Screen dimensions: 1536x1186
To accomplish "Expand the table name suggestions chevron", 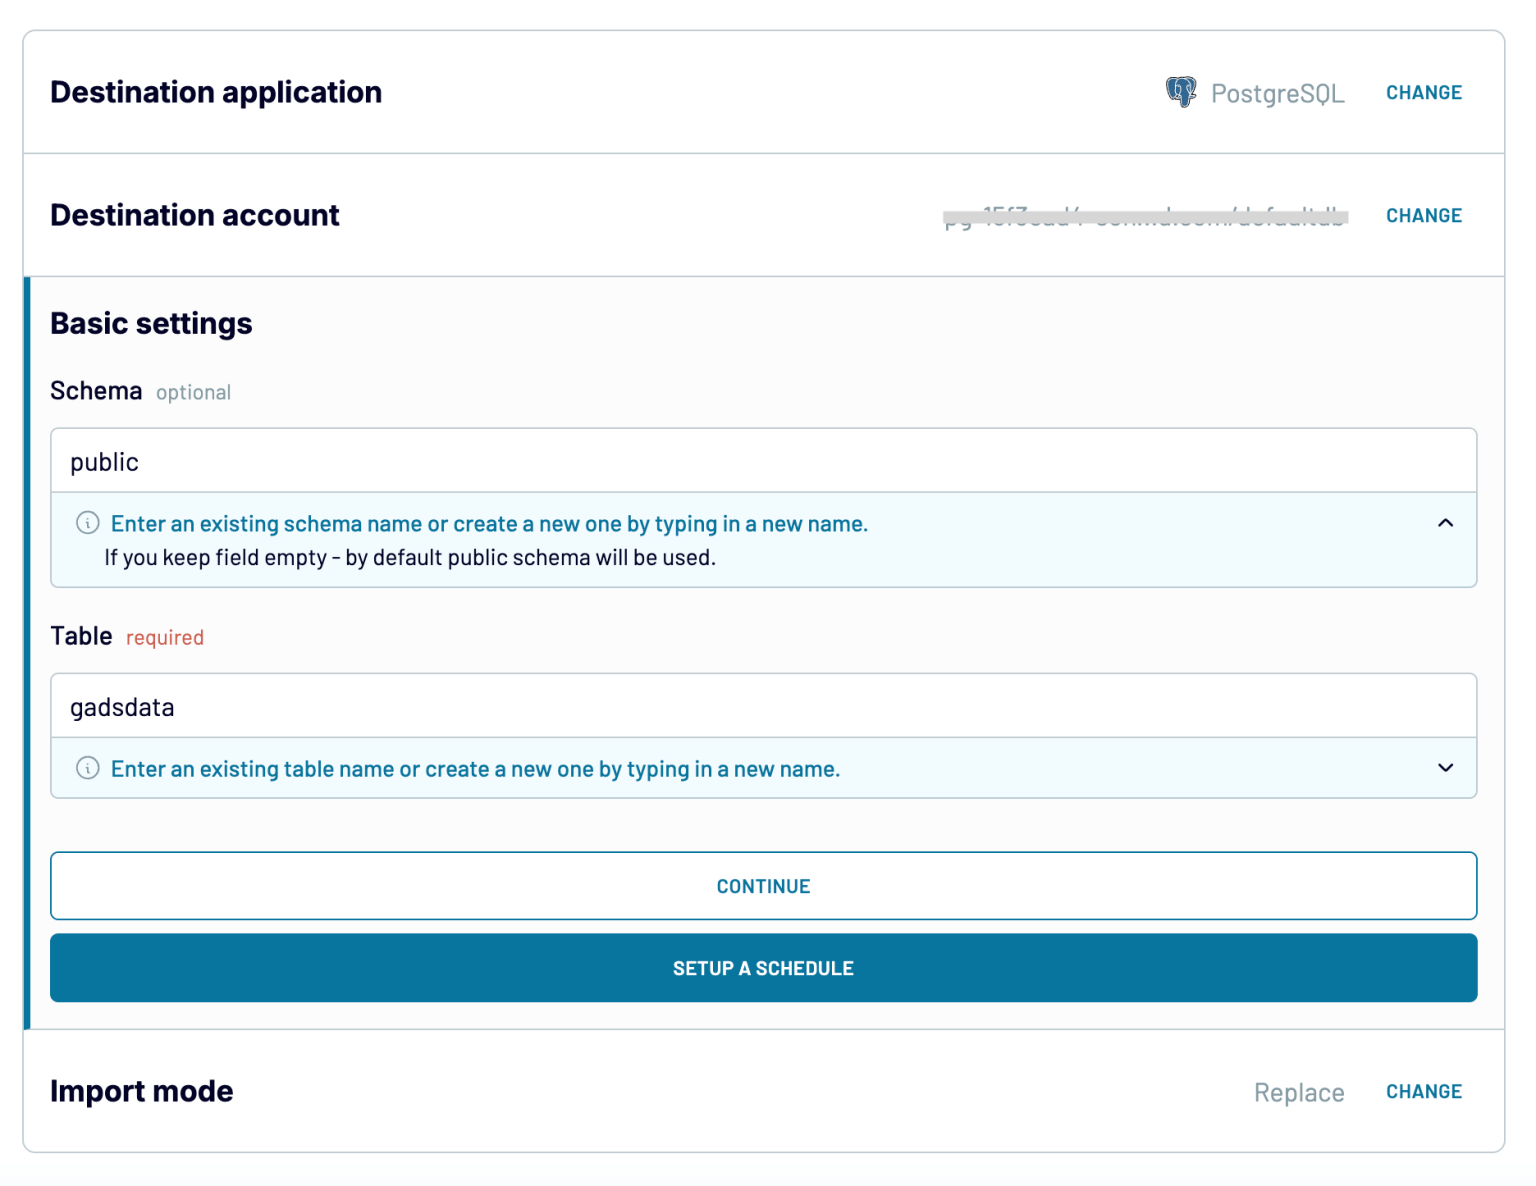I will tap(1444, 768).
